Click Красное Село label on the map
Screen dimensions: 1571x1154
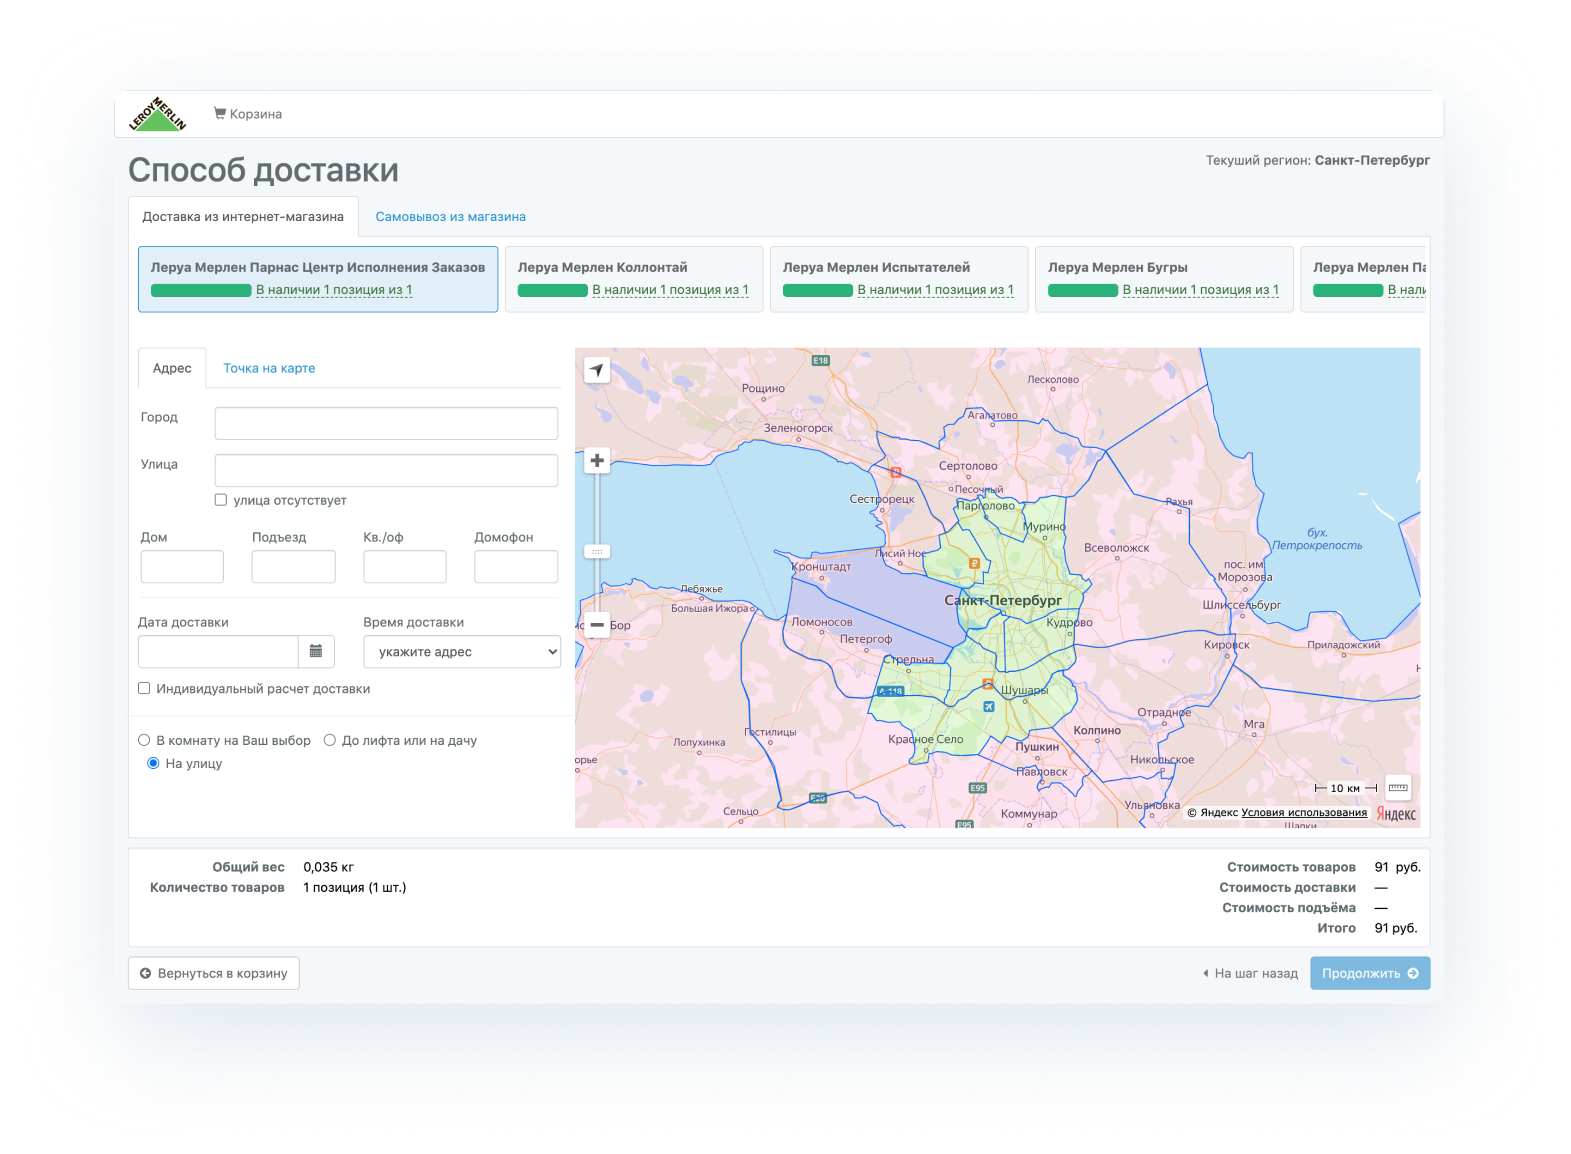click(926, 740)
